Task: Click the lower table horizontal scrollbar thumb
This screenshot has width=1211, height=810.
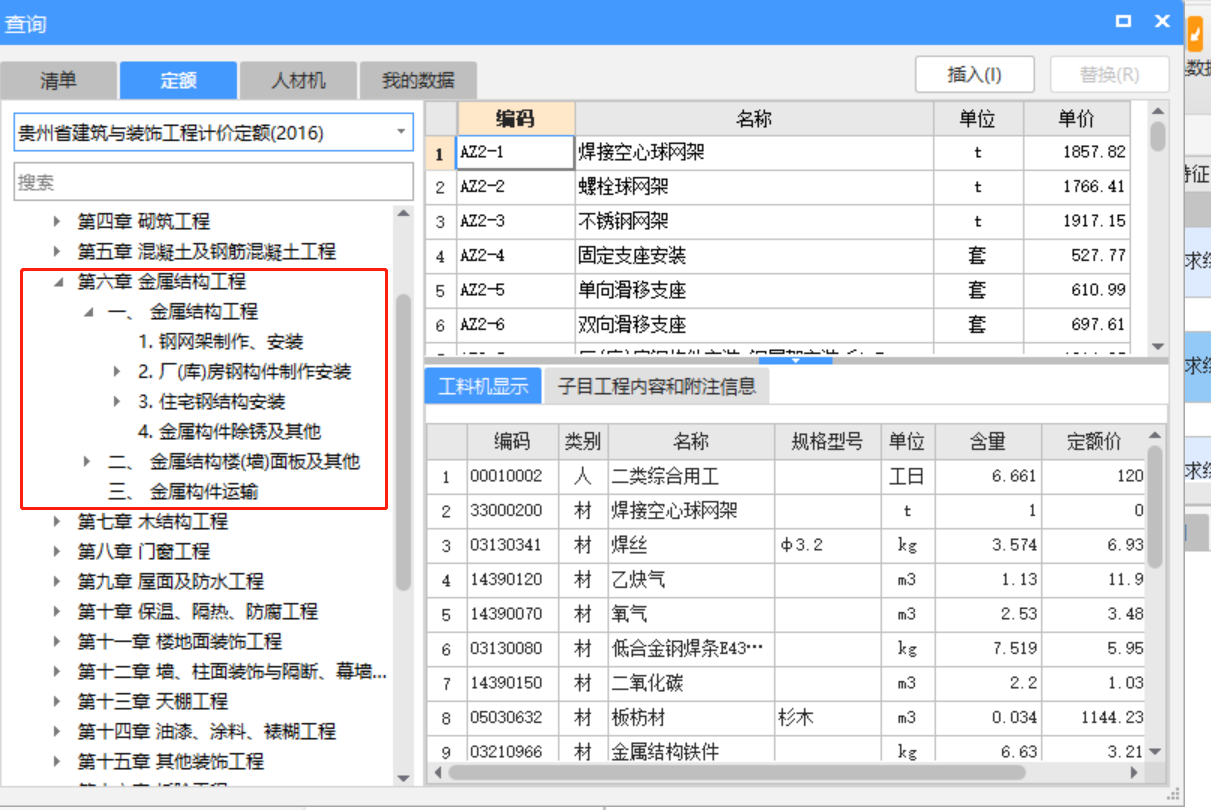Action: point(737,773)
